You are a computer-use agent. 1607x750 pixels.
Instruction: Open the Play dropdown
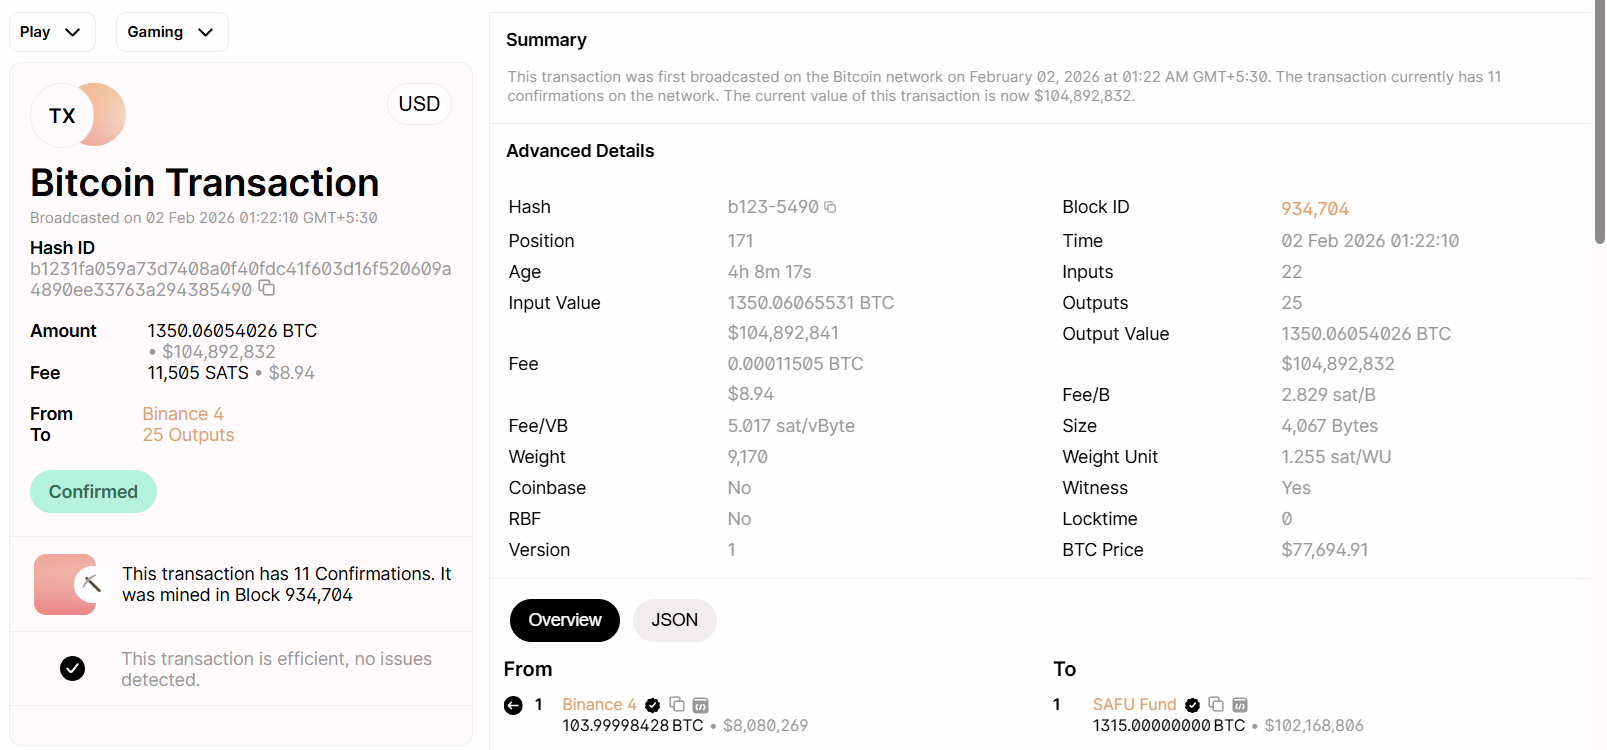coord(52,31)
